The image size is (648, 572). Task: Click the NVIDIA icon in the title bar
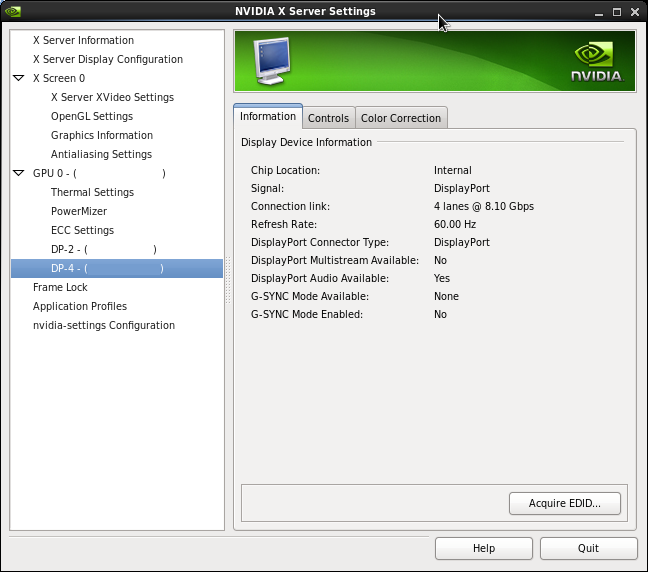click(13, 11)
